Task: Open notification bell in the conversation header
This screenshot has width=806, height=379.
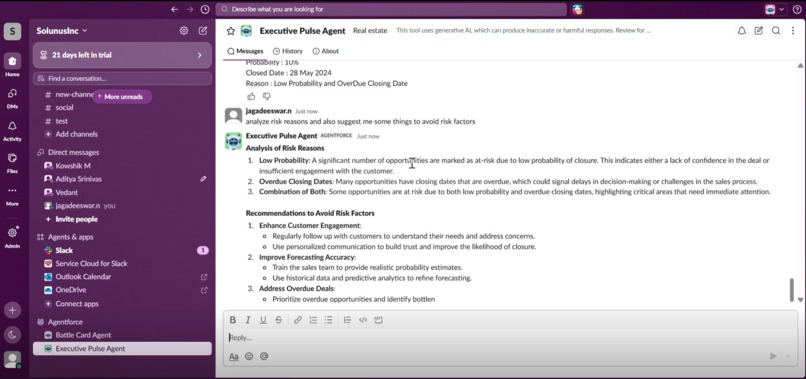Action: tap(742, 31)
